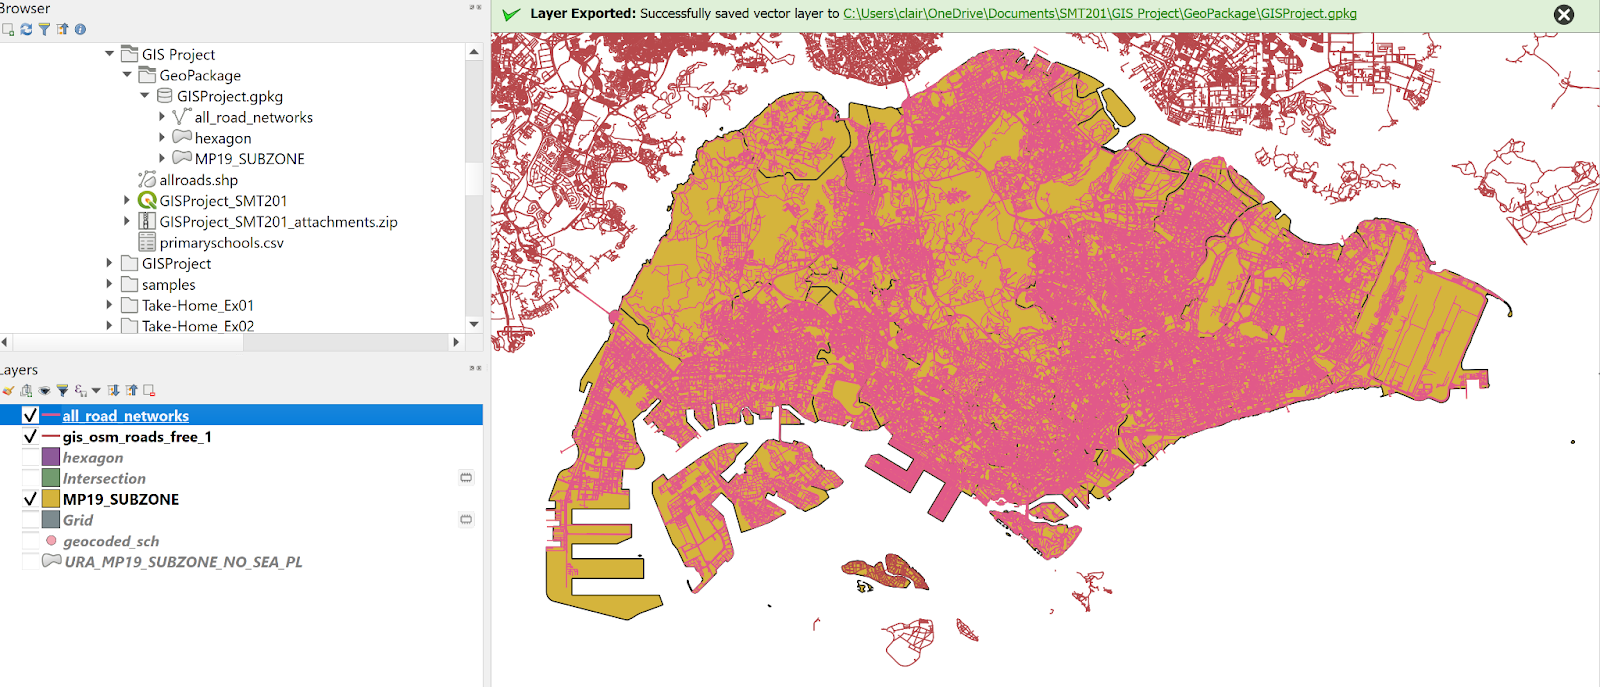This screenshot has width=1600, height=687.
Task: Click Refresh icon in Browser panel
Action: pyautogui.click(x=26, y=29)
